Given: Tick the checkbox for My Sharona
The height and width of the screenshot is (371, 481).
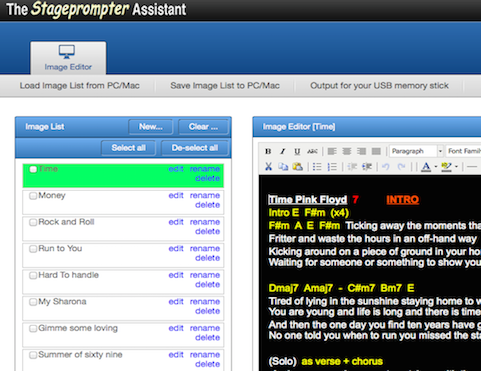Looking at the screenshot, I should coord(33,302).
